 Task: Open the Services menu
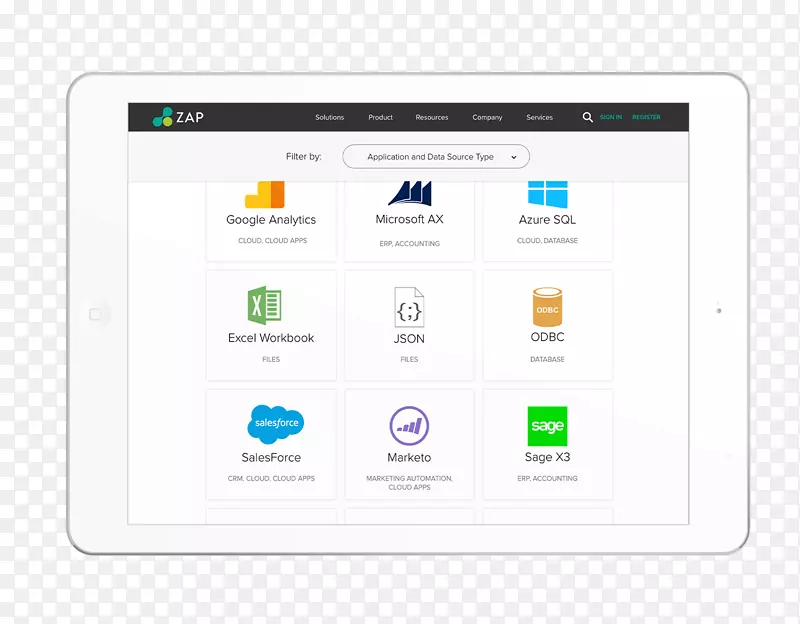pyautogui.click(x=540, y=117)
